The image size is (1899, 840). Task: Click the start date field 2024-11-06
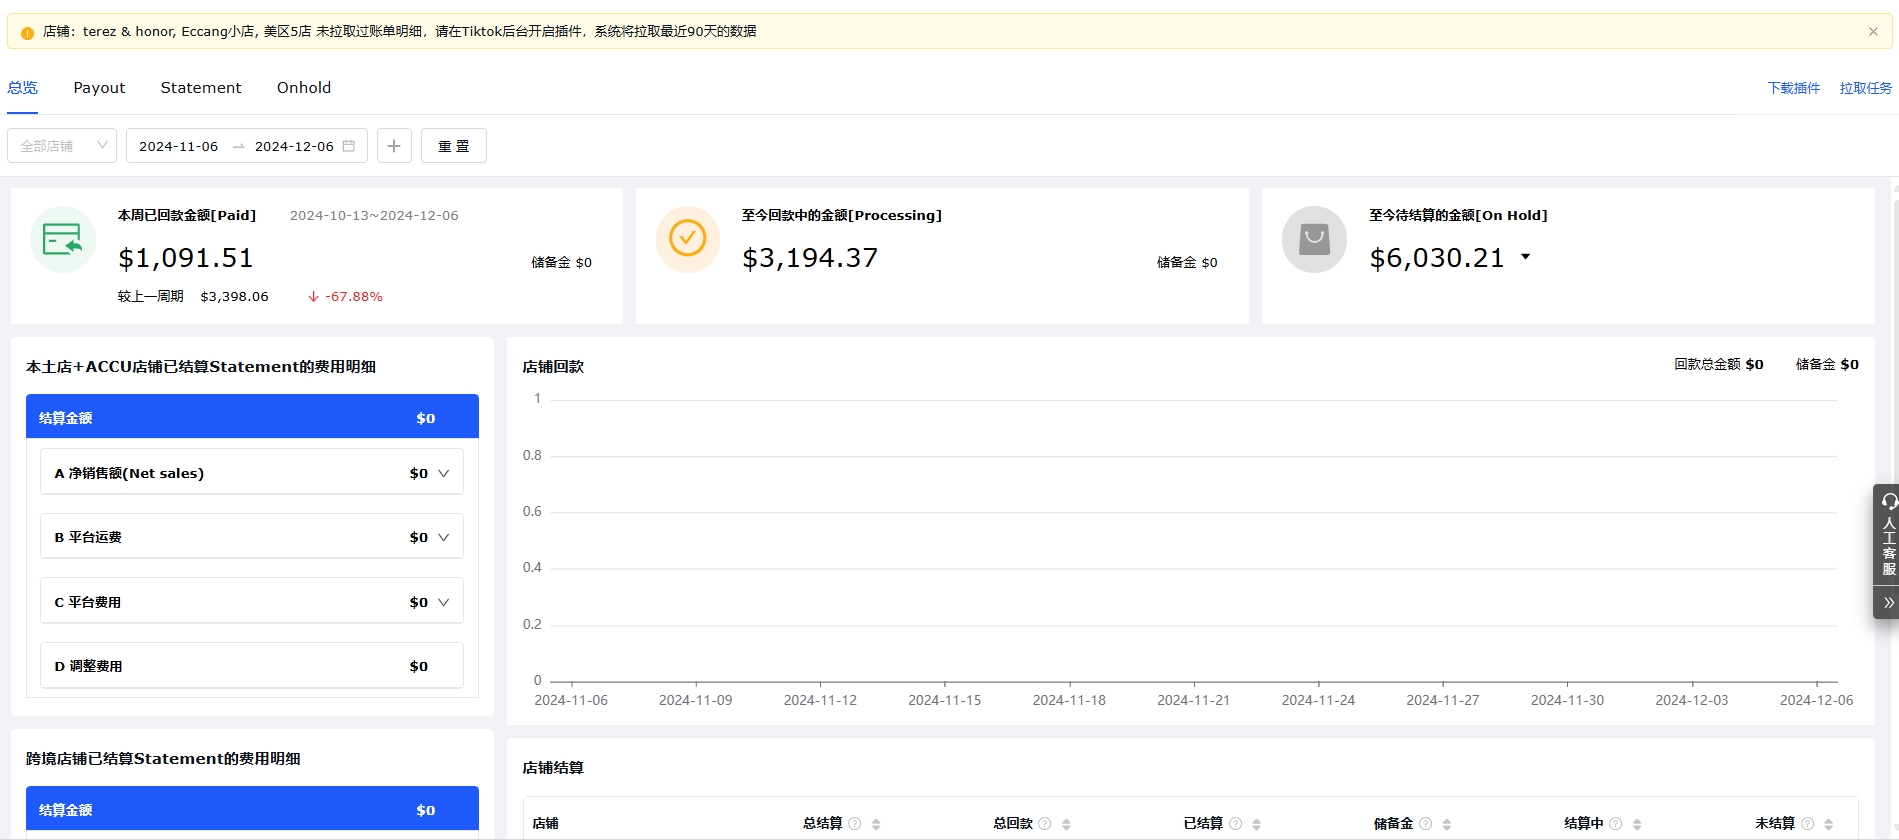tap(178, 146)
